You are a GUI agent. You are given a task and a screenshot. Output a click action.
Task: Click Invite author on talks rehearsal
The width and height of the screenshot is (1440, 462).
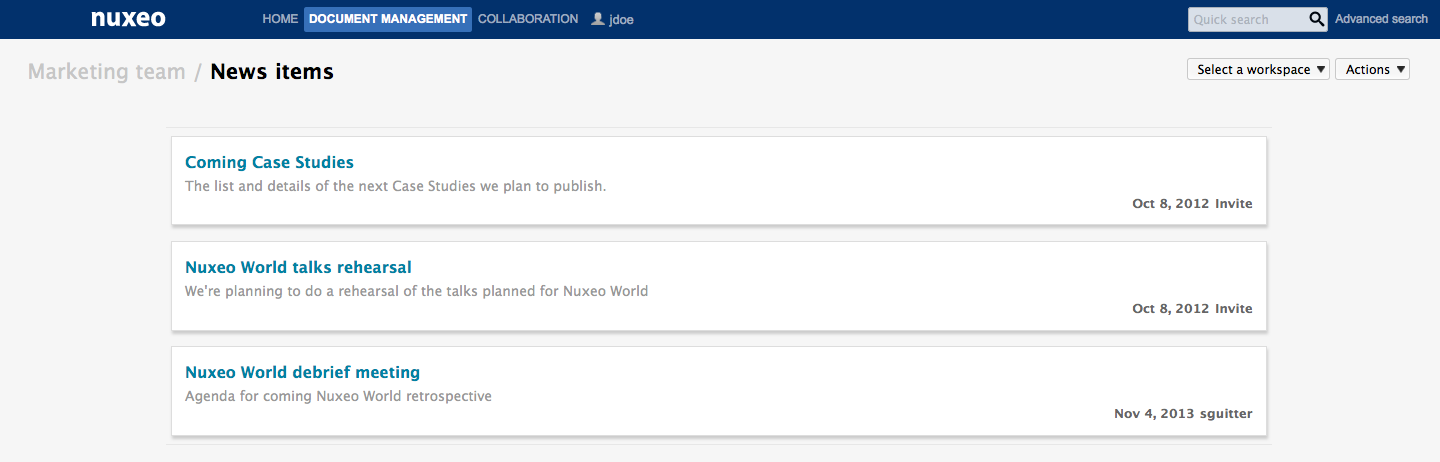(1233, 308)
